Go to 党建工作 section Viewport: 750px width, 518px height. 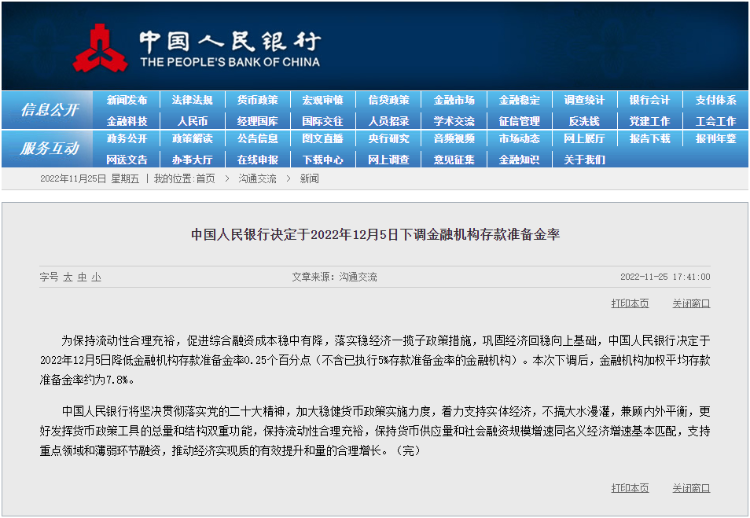tap(650, 121)
